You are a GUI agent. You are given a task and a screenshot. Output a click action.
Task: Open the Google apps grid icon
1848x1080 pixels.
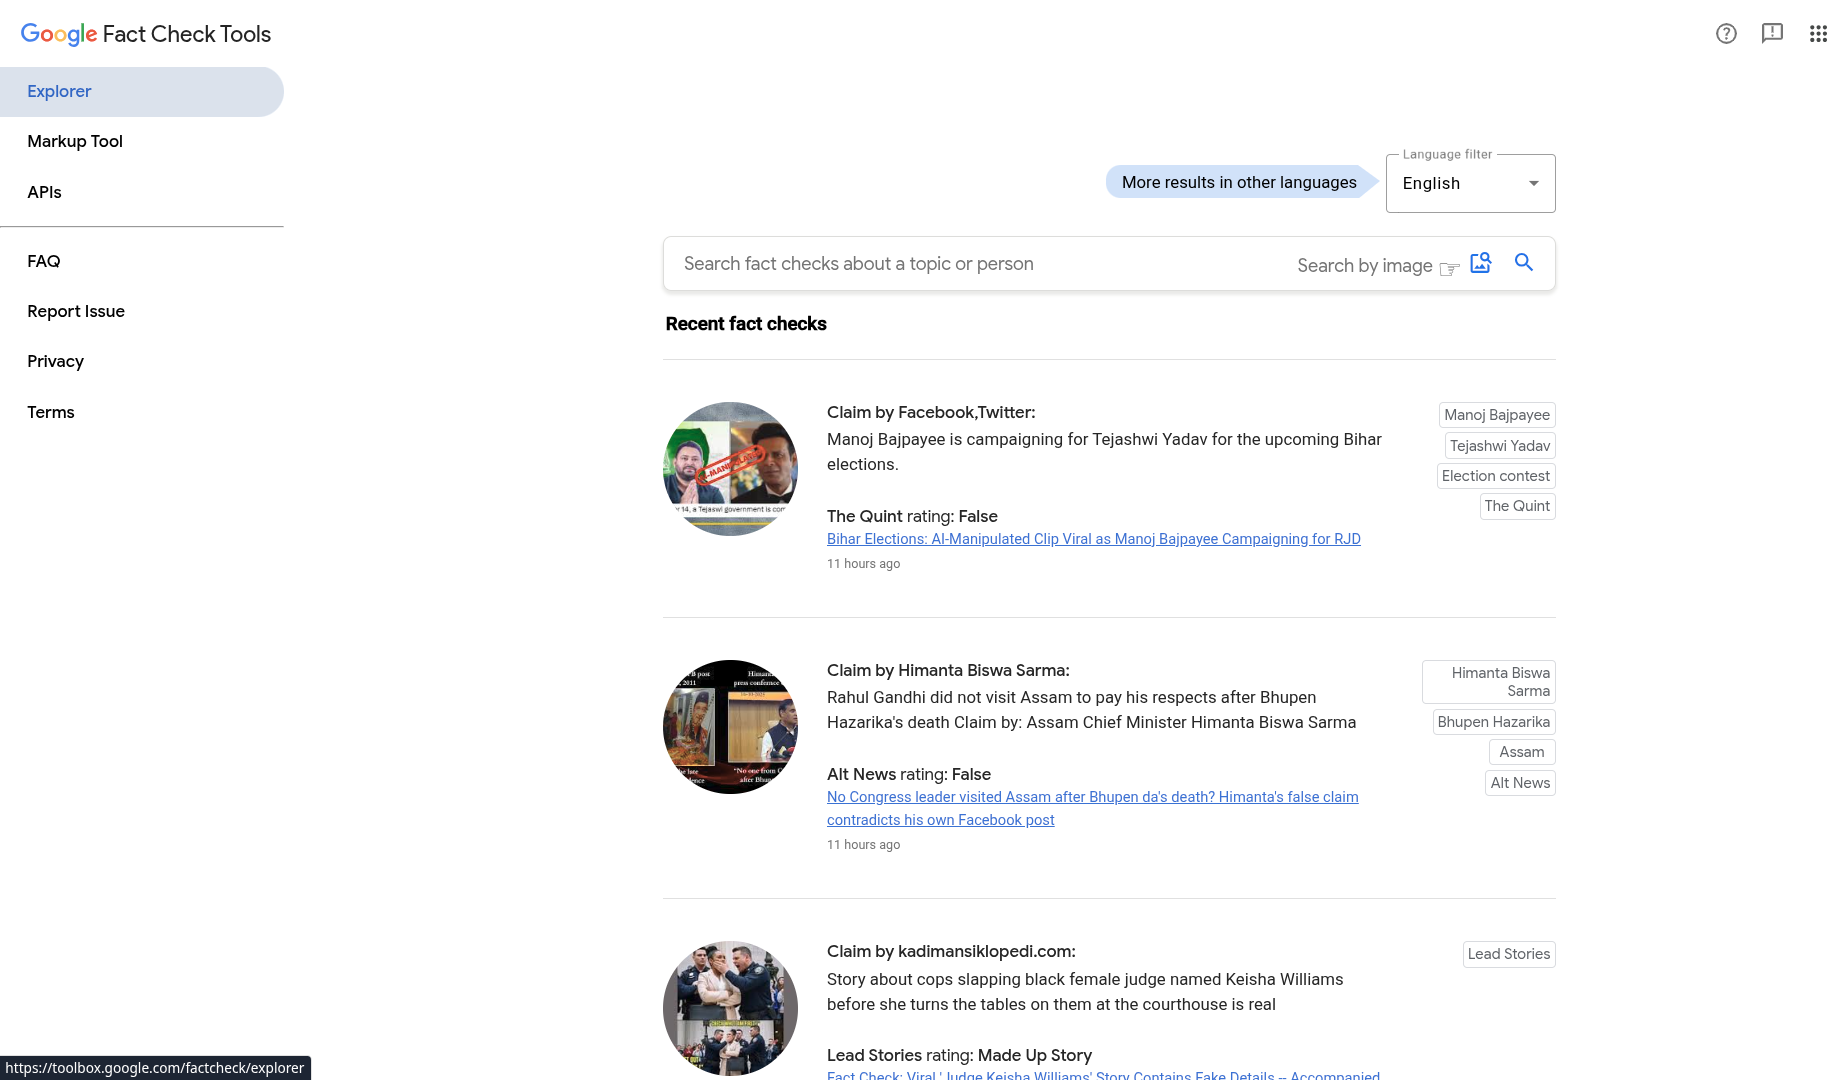tap(1818, 34)
